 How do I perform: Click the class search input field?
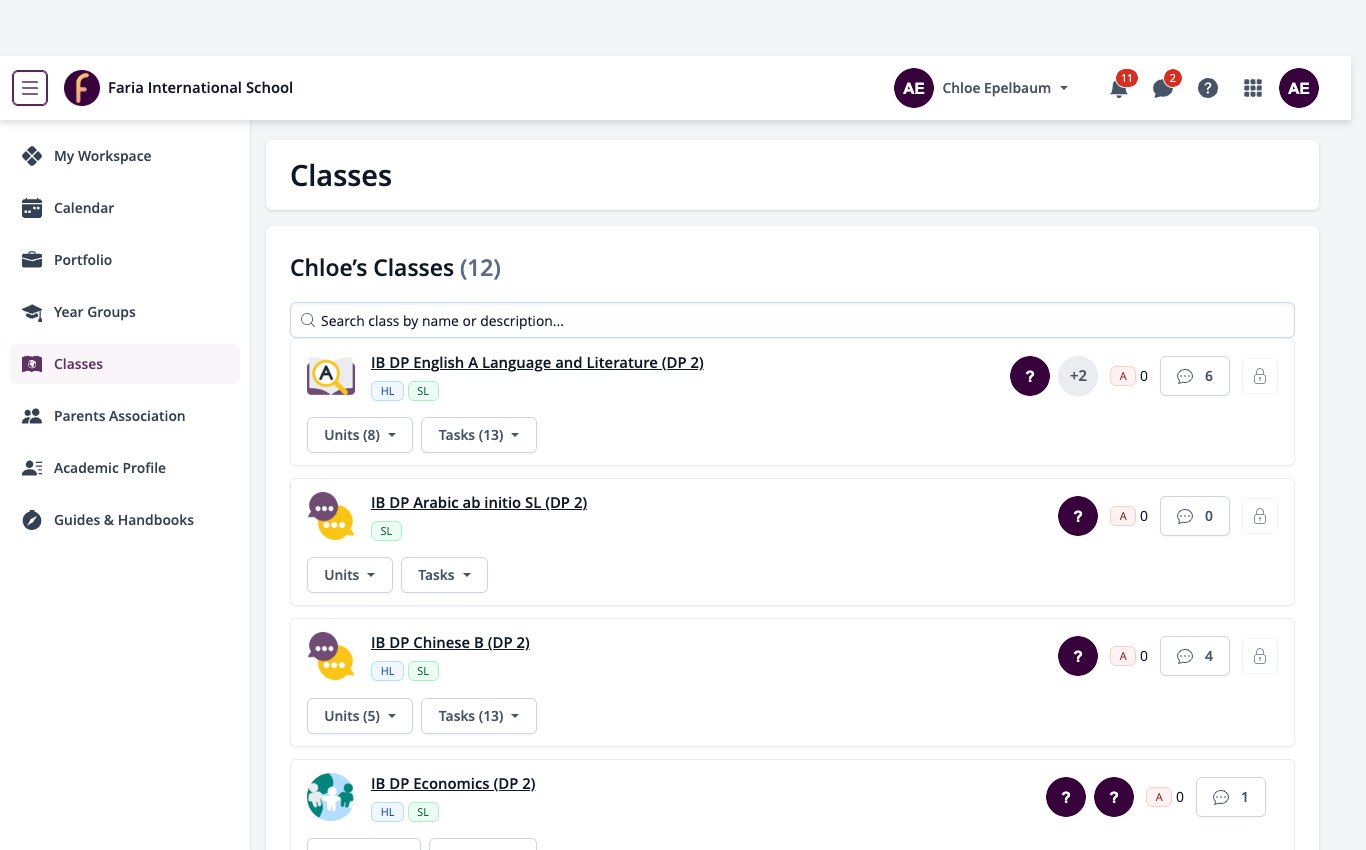(792, 321)
